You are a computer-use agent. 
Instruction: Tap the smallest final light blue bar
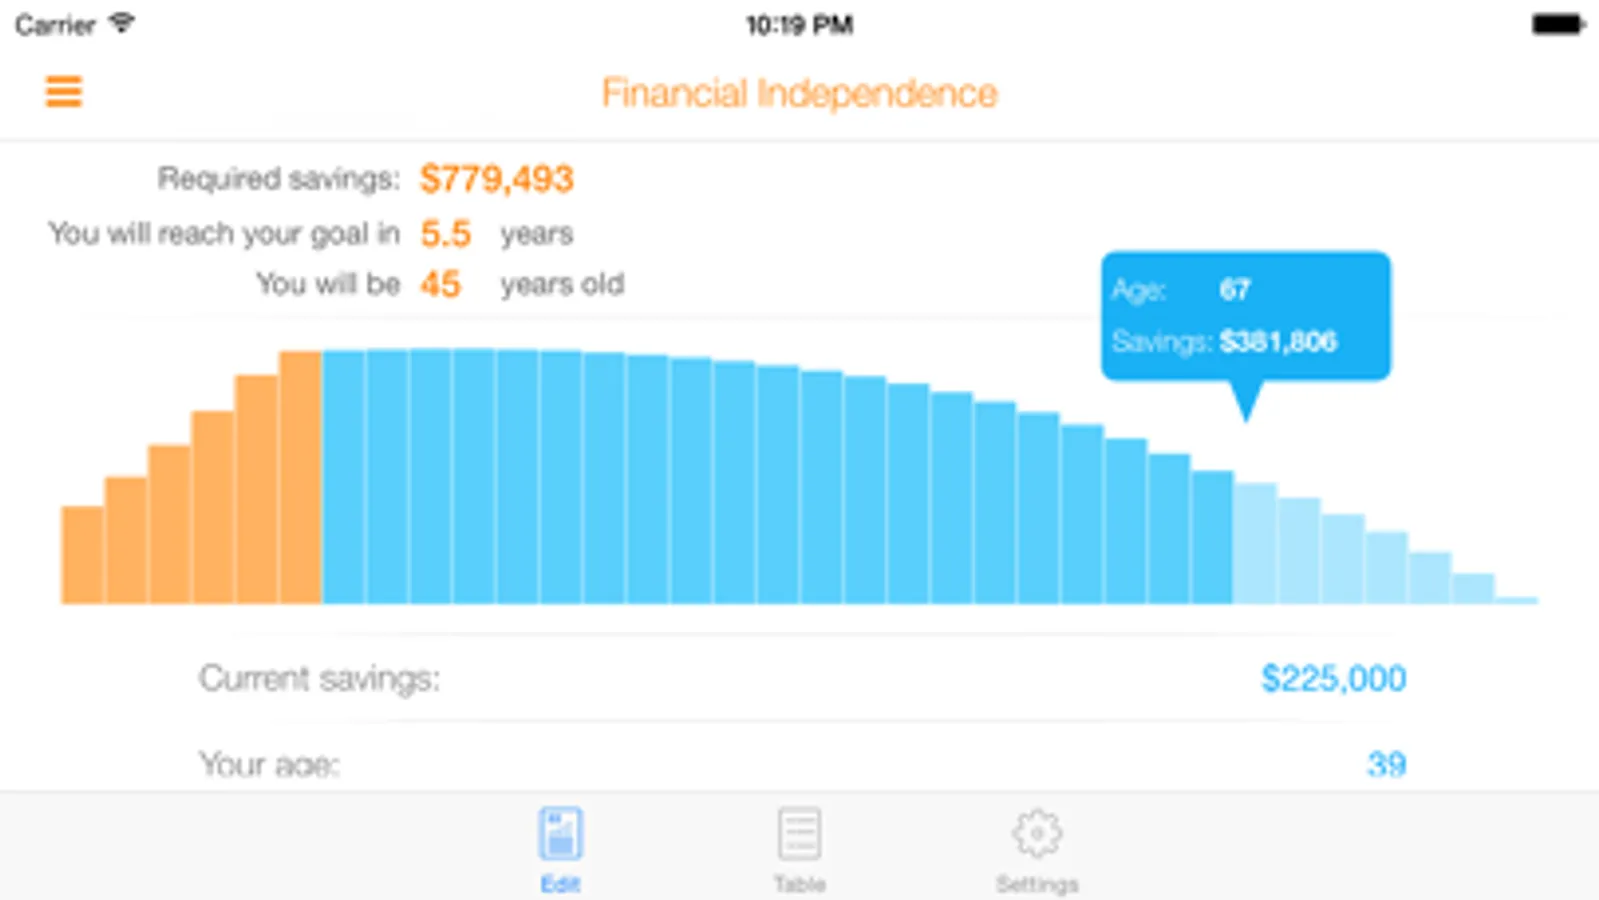coord(1517,600)
